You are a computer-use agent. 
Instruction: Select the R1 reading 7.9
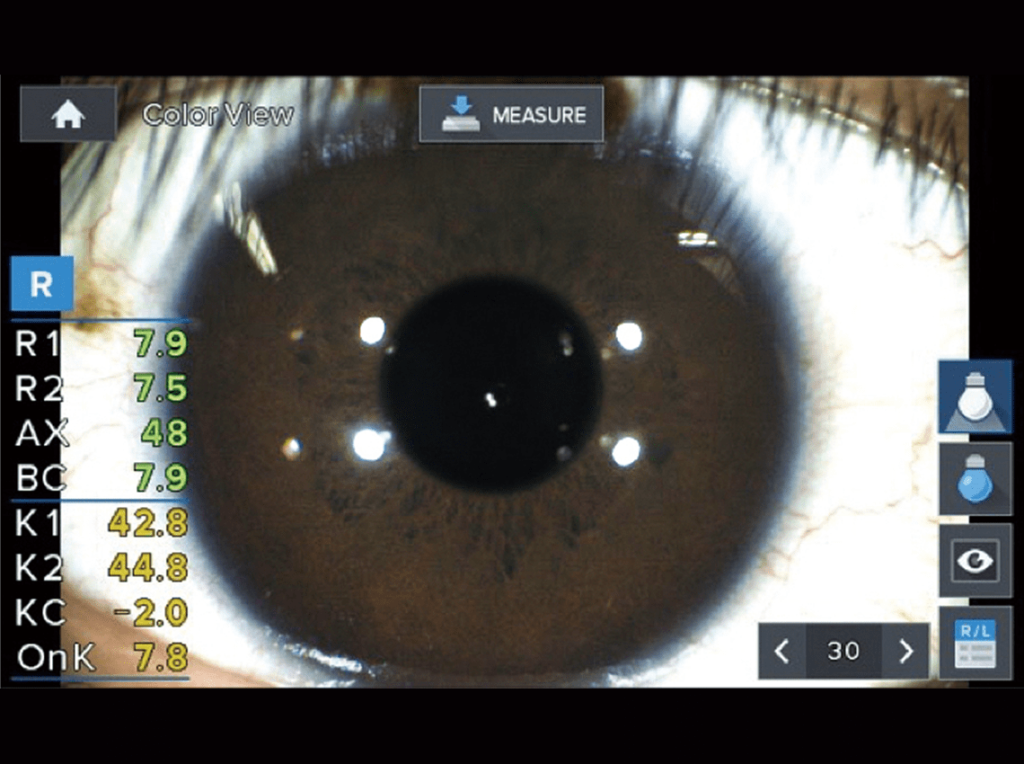pos(160,344)
